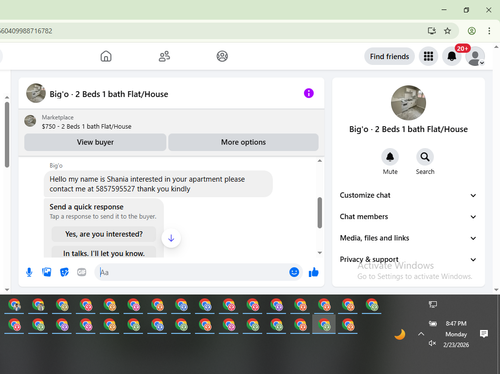The image size is (500, 374).
Task: Attach a photo or file icon
Action: 47,272
